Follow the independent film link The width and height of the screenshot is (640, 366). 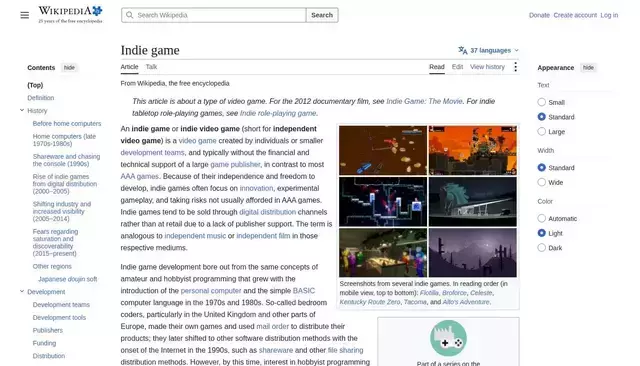click(x=263, y=236)
